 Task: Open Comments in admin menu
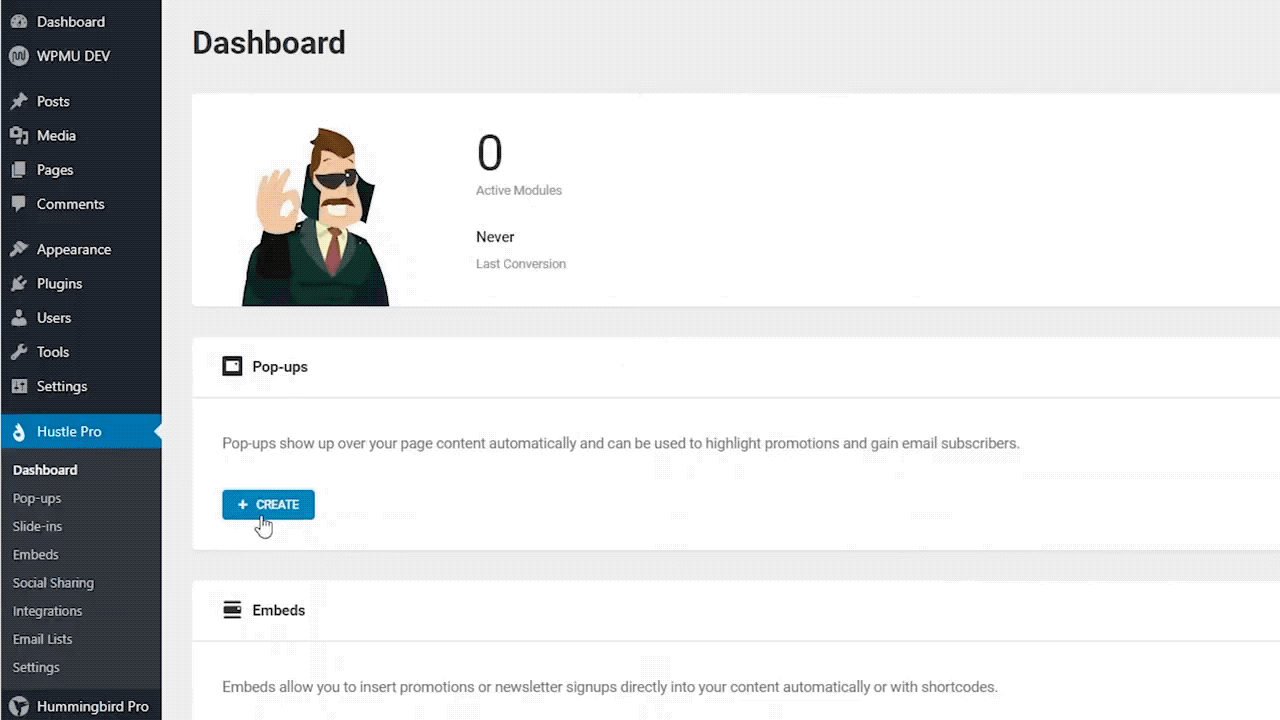pyautogui.click(x=80, y=204)
